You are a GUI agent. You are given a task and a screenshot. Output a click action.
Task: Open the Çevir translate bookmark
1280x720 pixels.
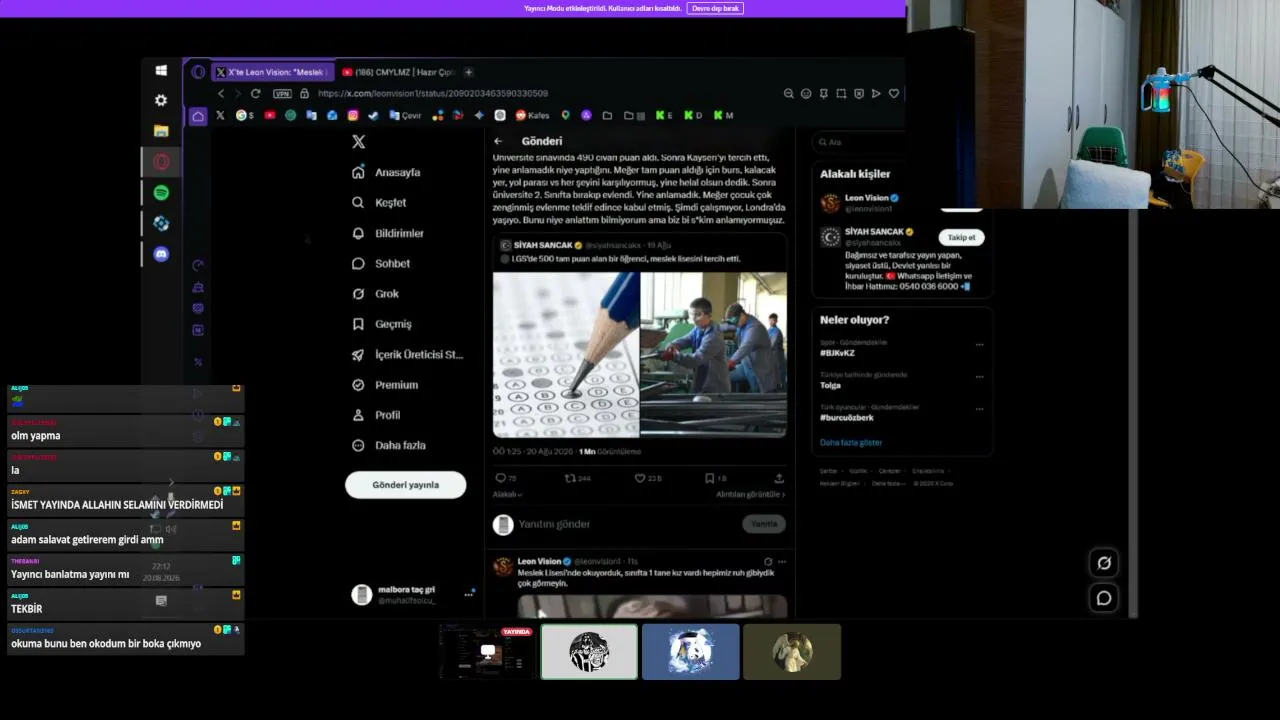click(x=405, y=115)
